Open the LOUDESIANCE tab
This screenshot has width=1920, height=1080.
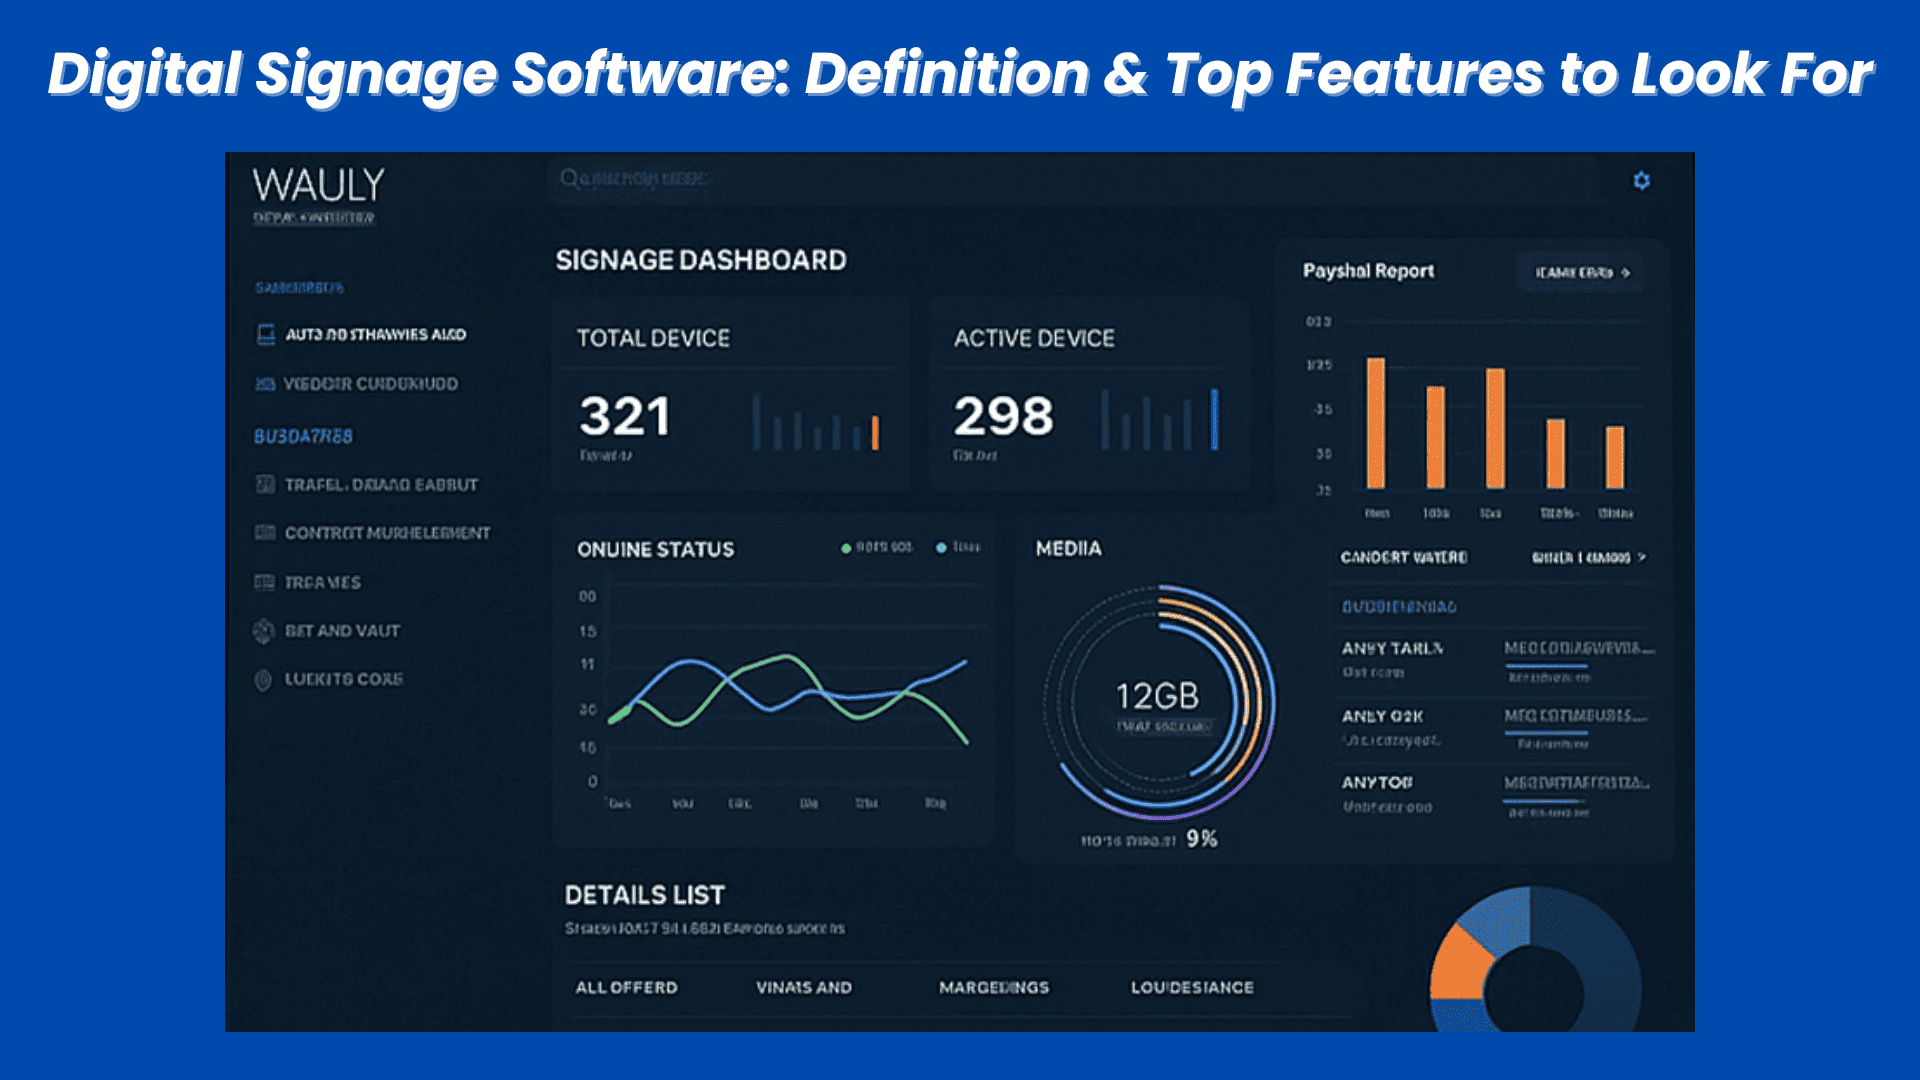(x=1192, y=987)
